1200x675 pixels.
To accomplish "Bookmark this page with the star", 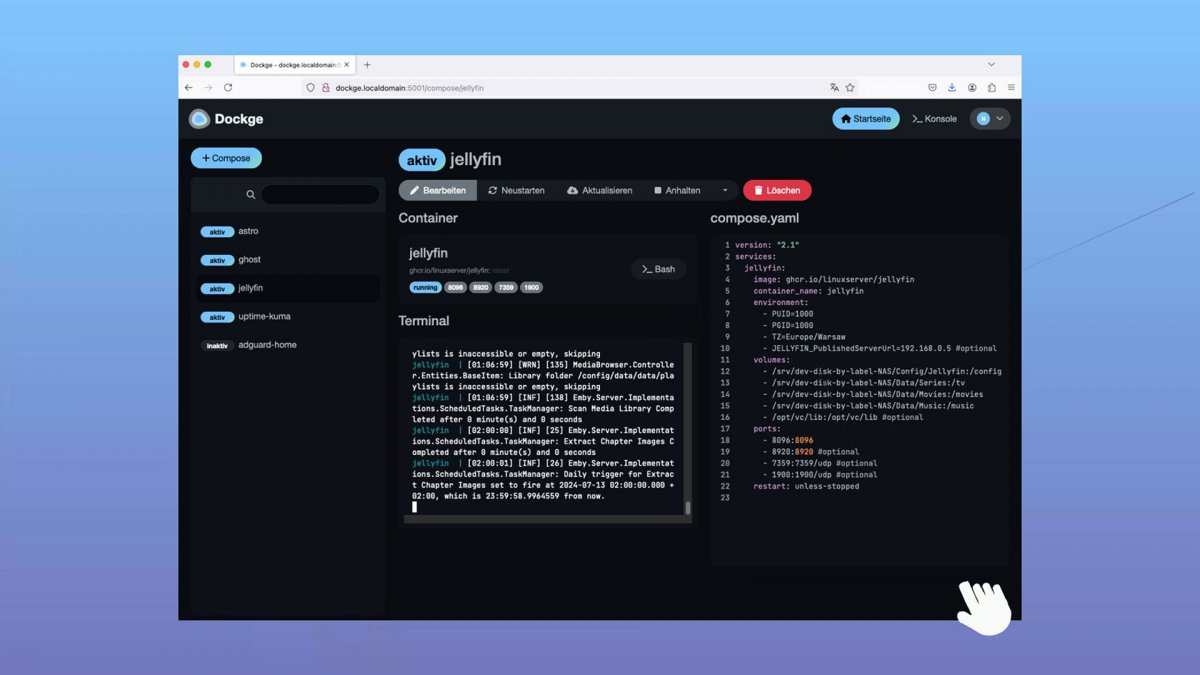I will 850,88.
